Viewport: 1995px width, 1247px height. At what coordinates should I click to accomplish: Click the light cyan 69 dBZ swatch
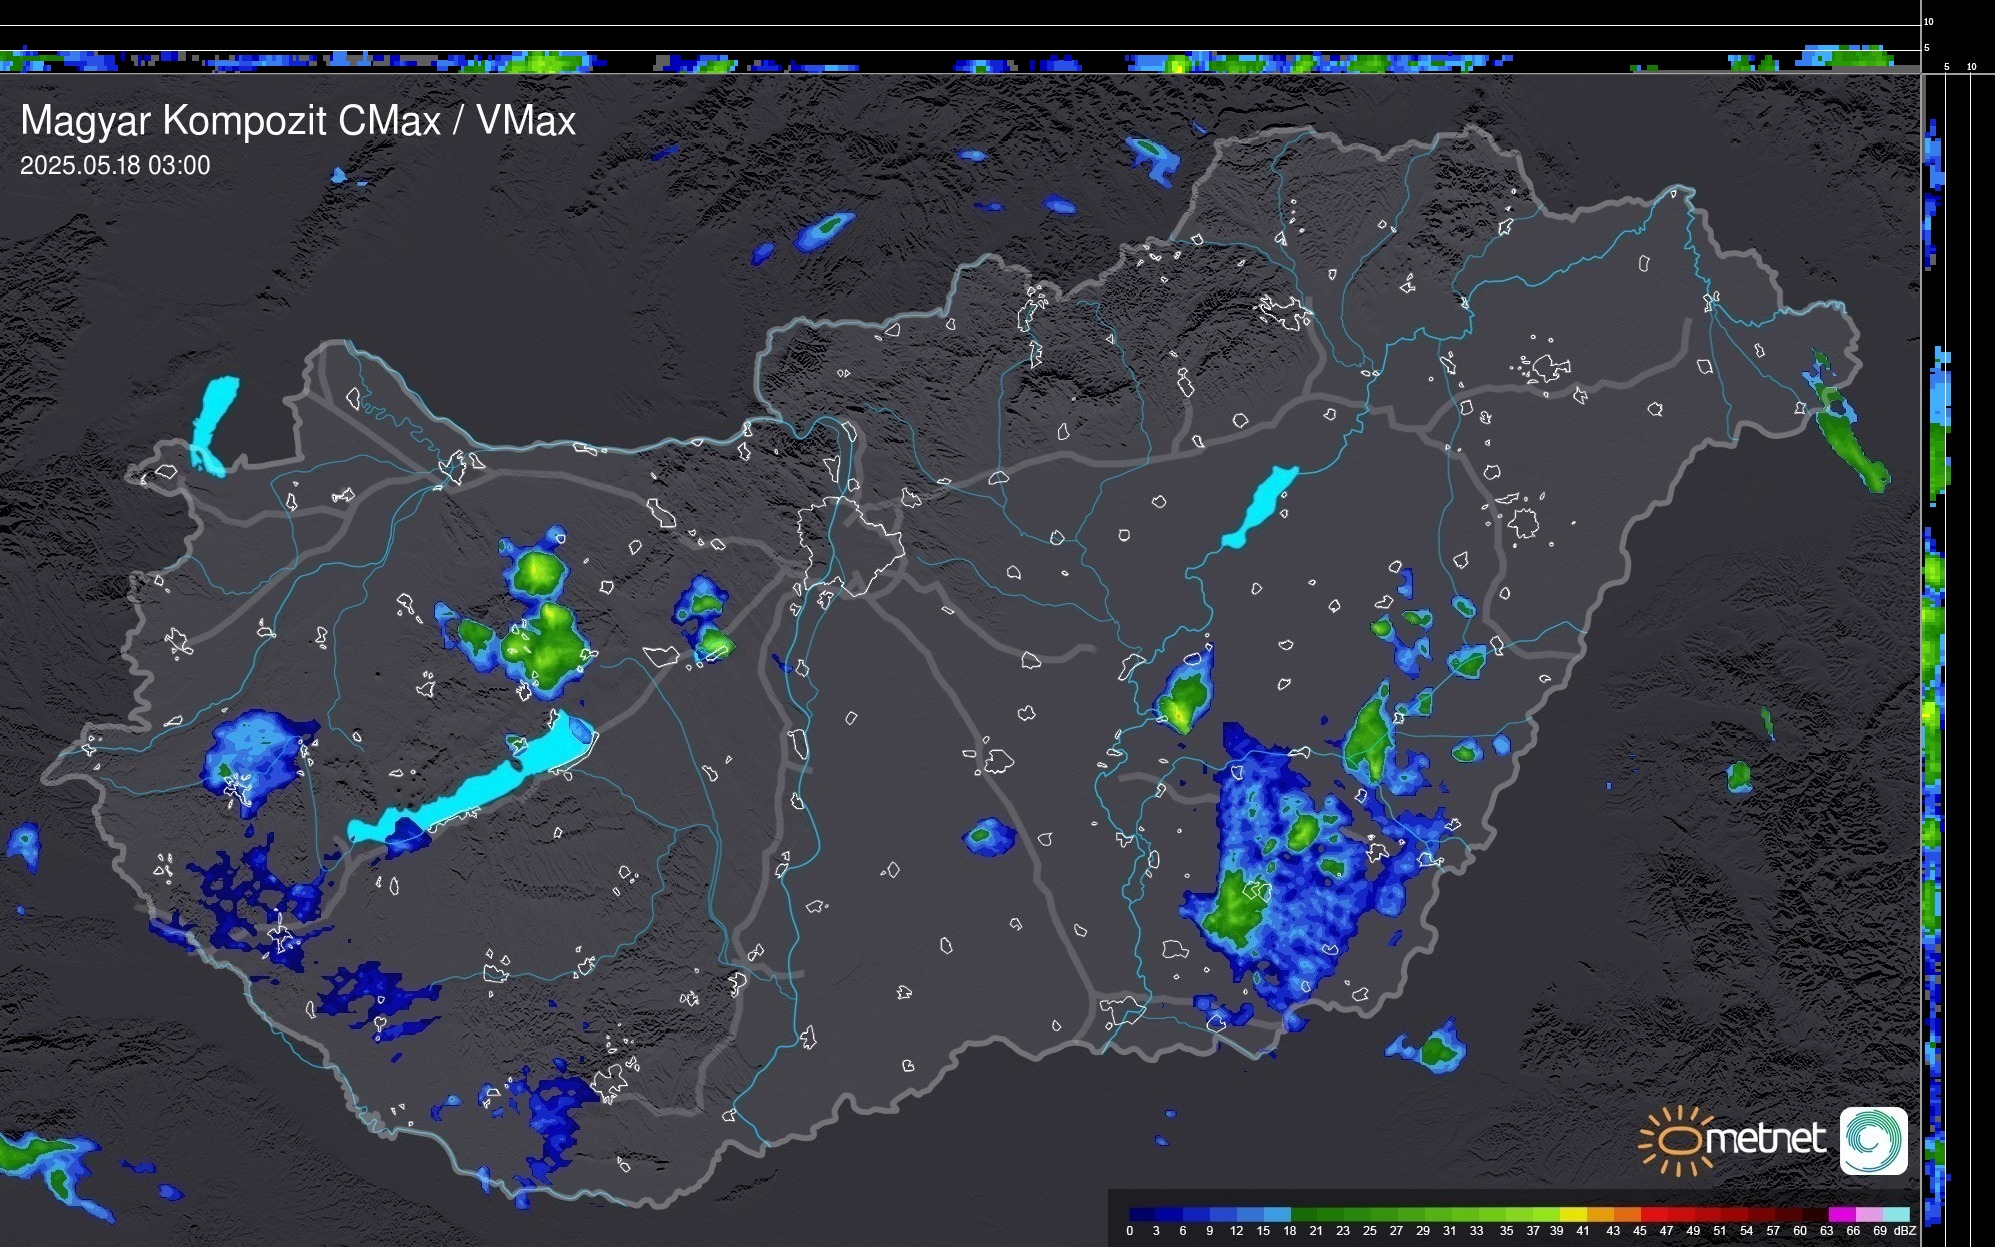coord(1895,1215)
